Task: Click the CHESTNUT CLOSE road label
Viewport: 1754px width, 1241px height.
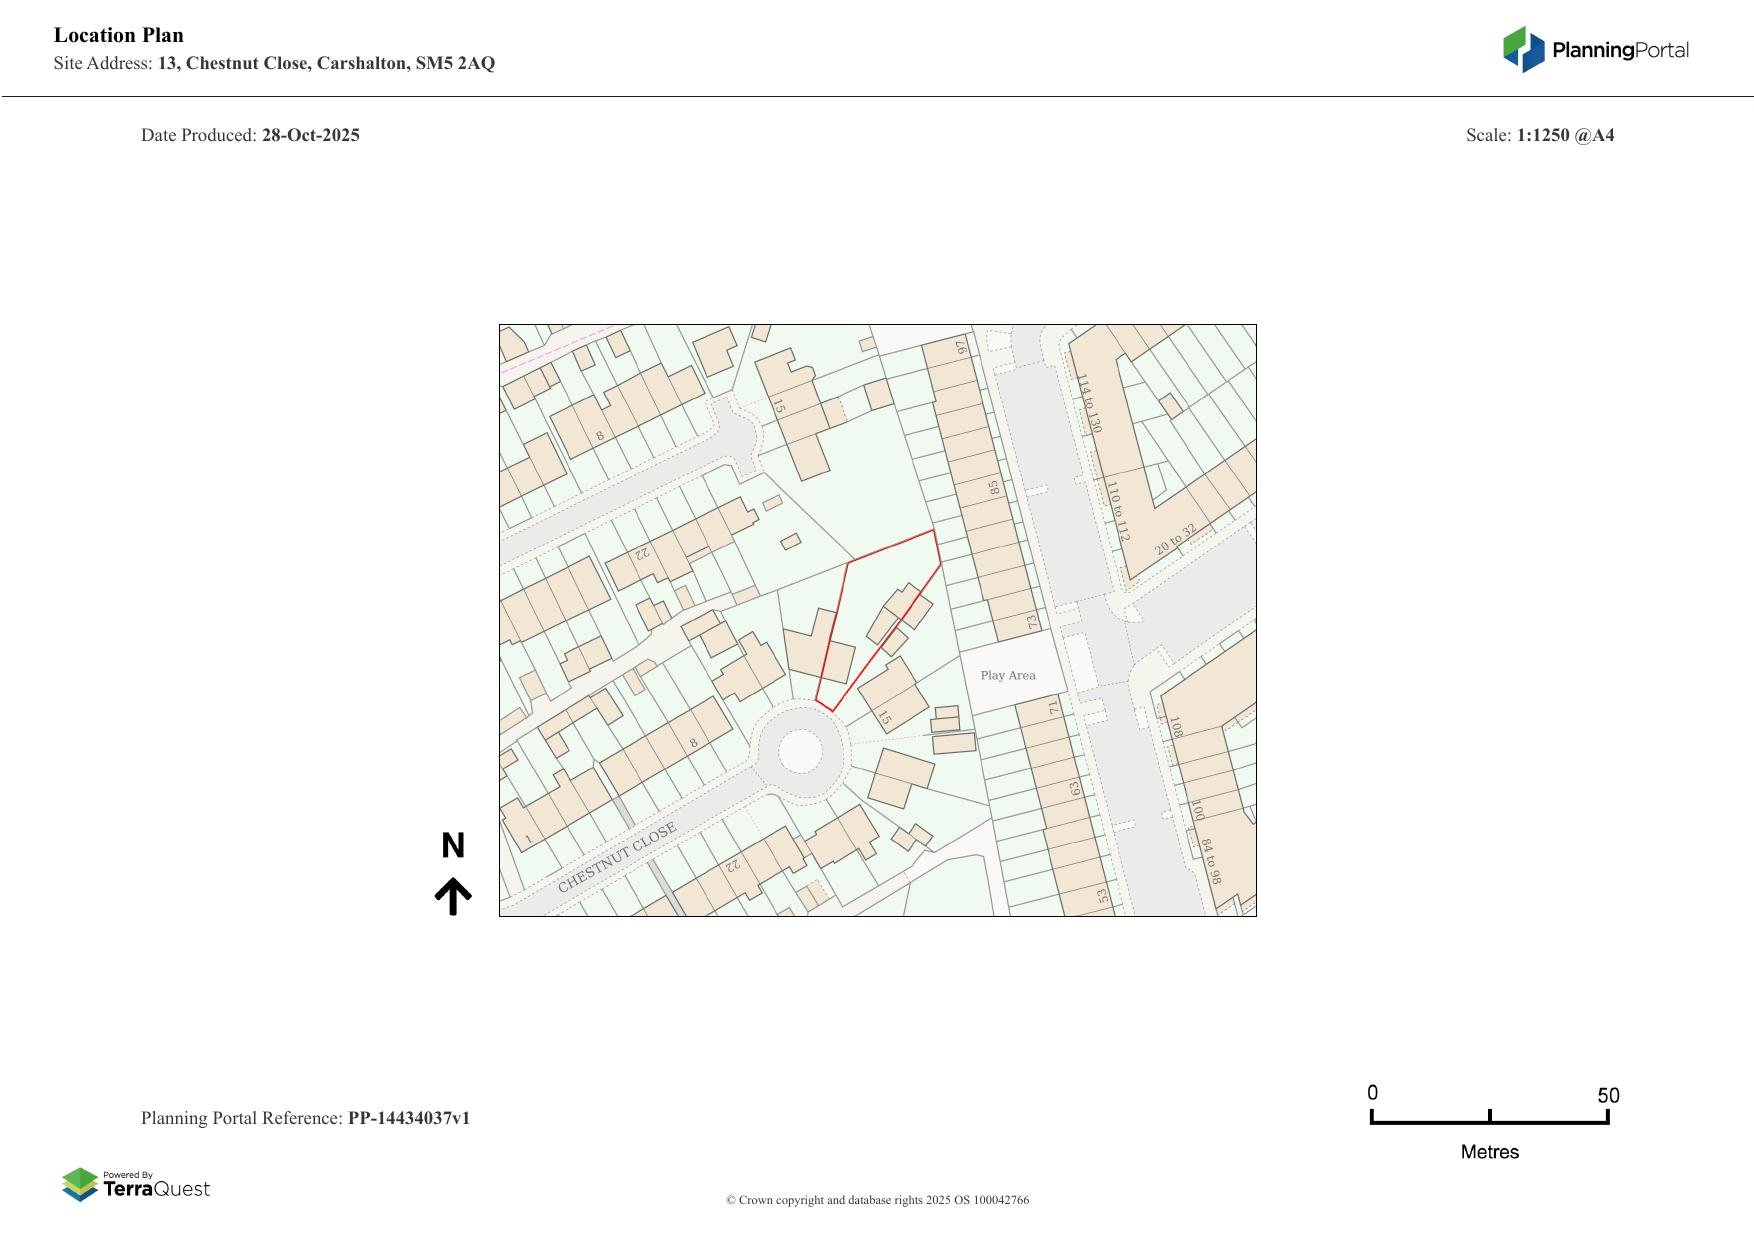Action: click(617, 857)
